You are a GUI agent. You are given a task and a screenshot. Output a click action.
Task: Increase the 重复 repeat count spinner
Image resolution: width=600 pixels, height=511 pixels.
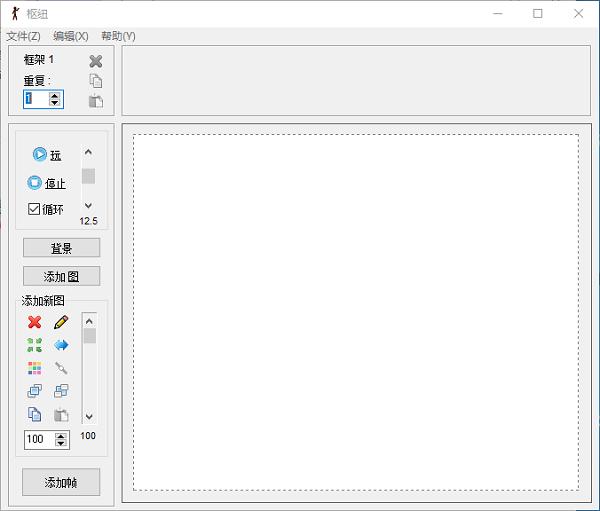coord(55,95)
